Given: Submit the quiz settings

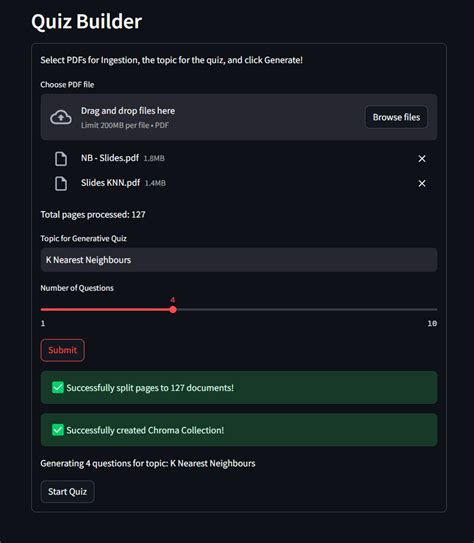Looking at the screenshot, I should [x=62, y=350].
